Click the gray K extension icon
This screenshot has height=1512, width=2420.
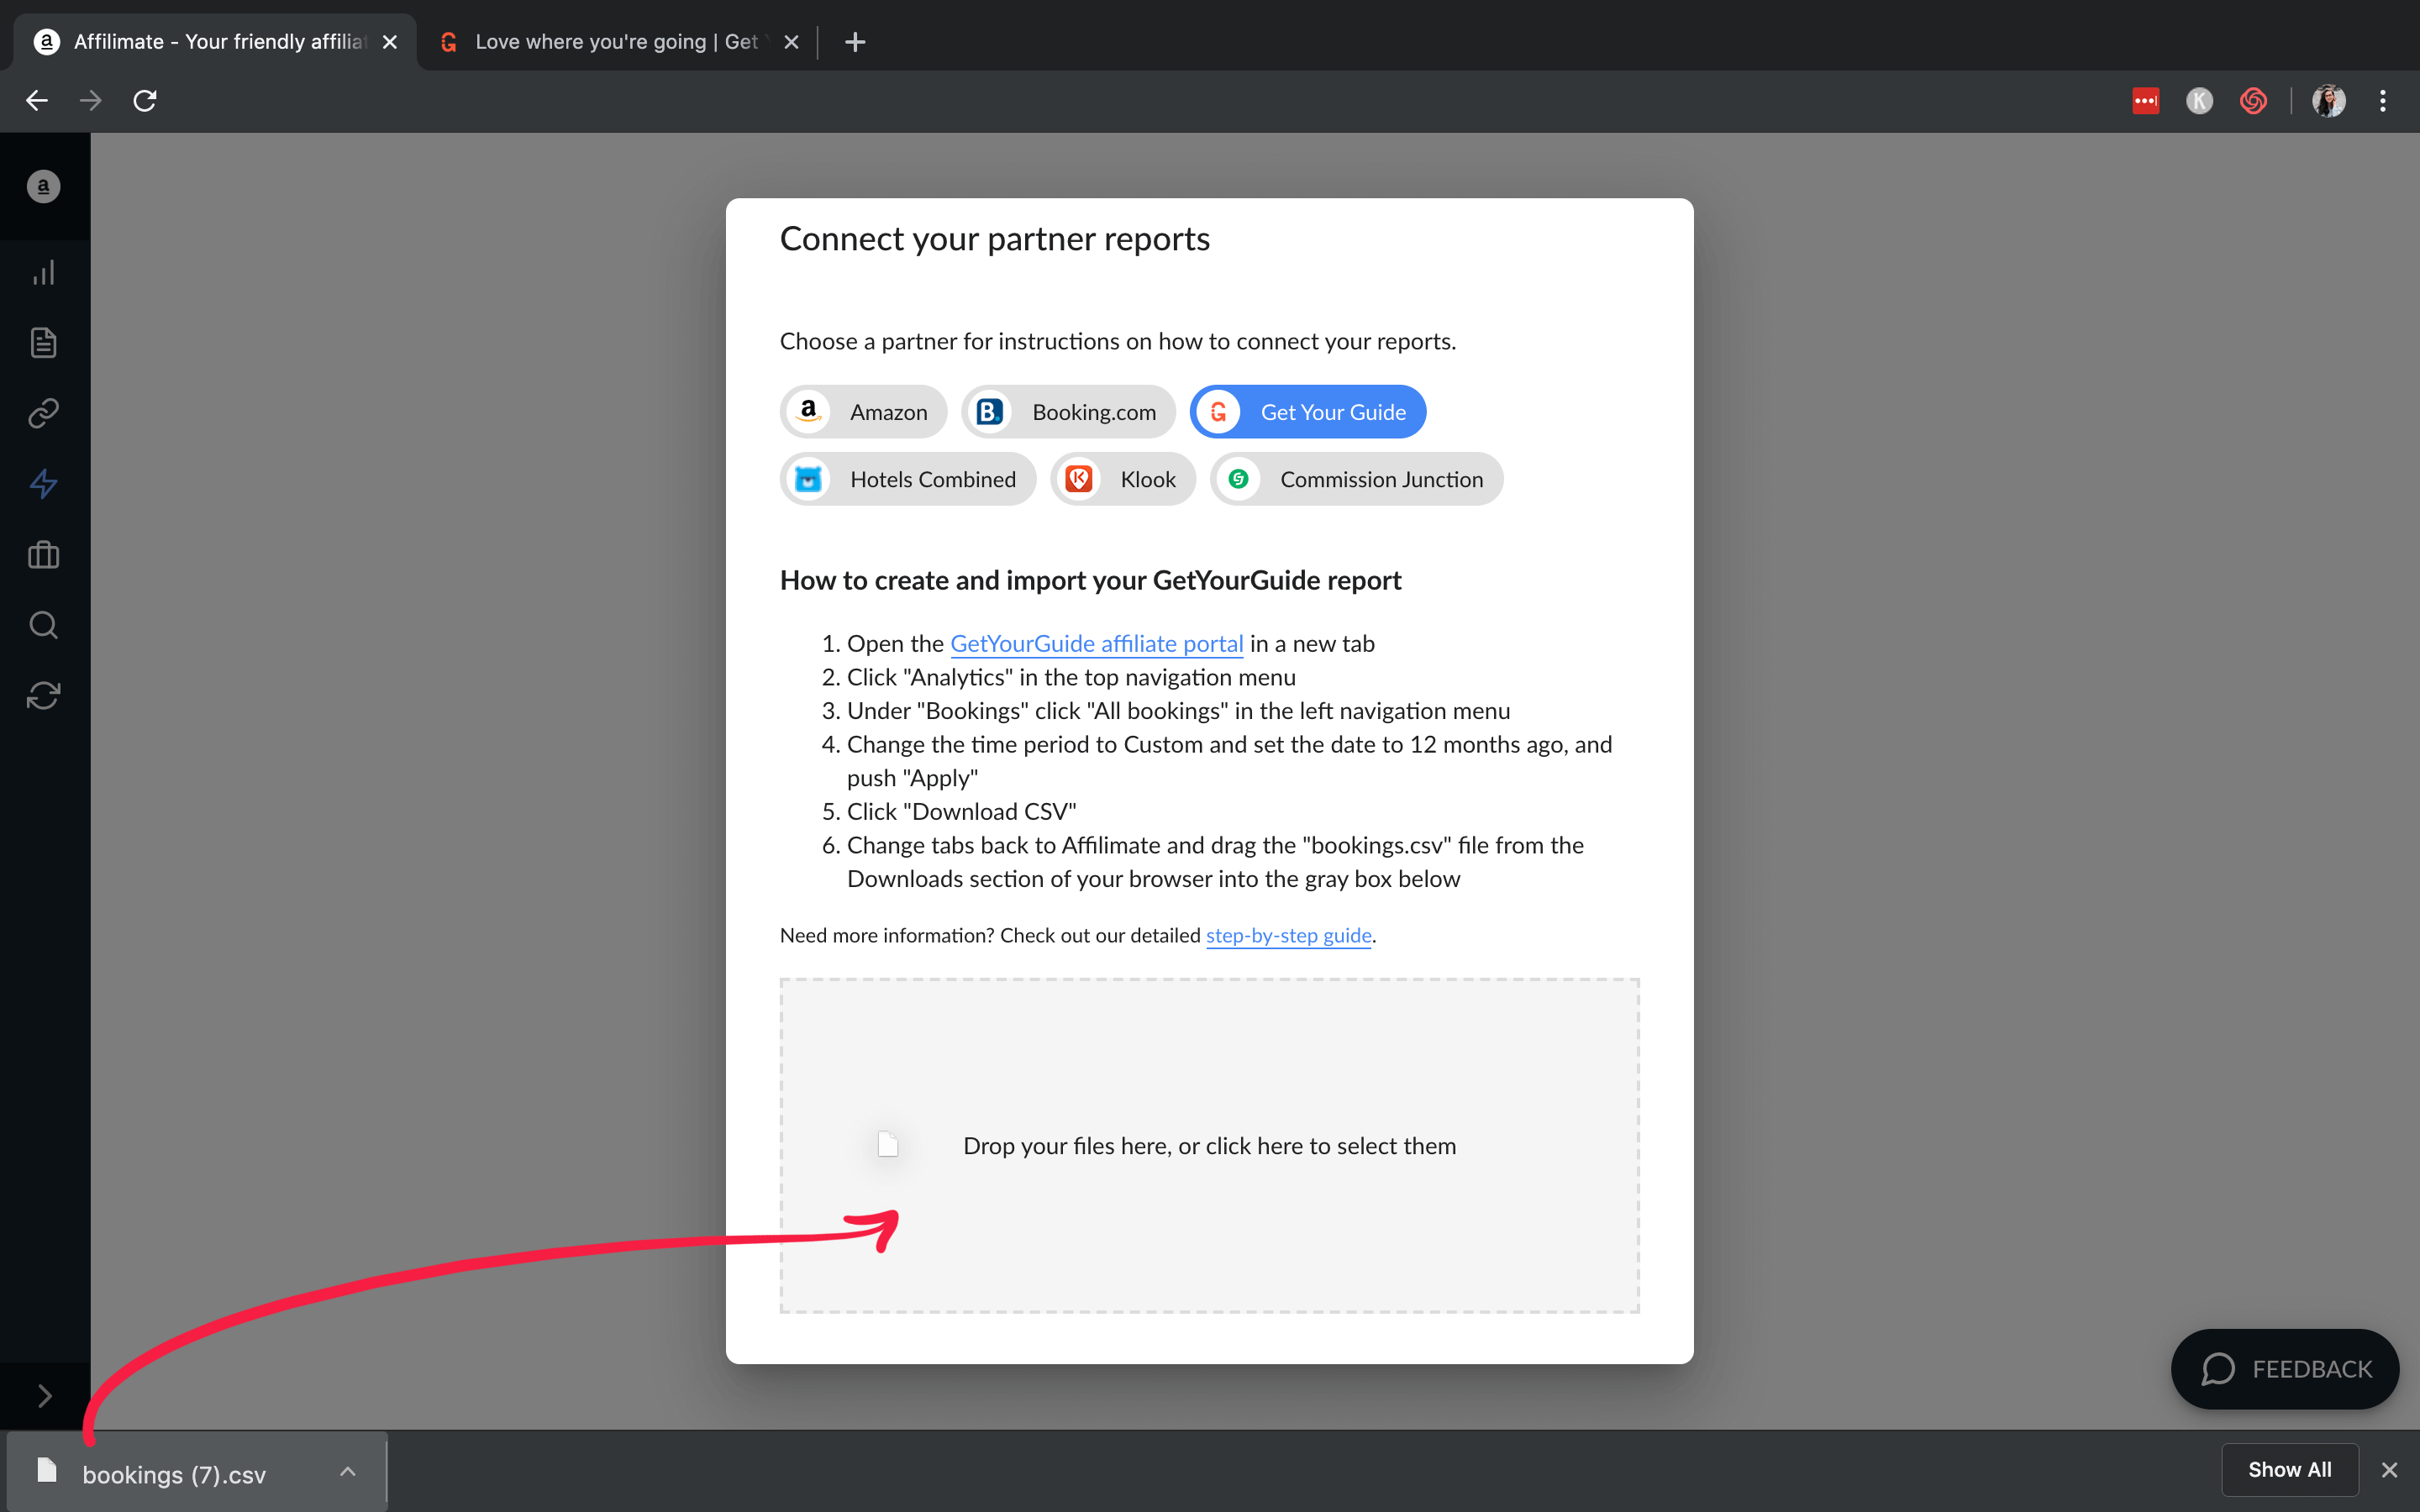tap(2199, 100)
